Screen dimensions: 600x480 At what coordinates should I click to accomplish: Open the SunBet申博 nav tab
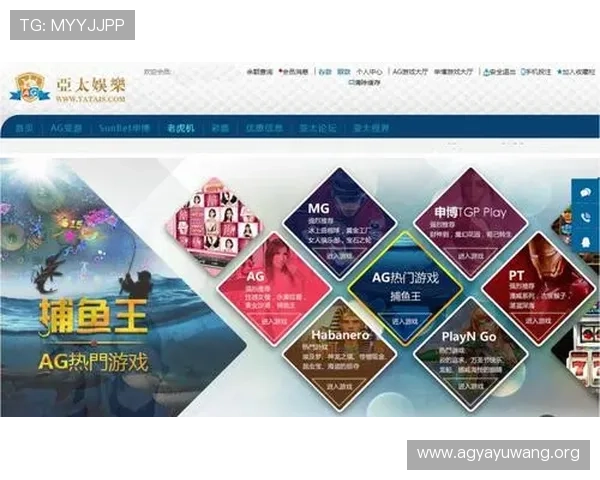(124, 128)
